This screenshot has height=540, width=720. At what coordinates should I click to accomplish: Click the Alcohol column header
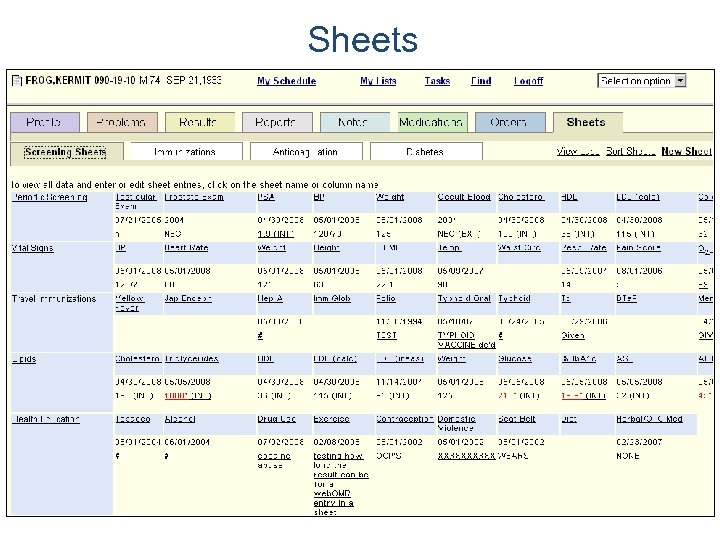[x=180, y=419]
